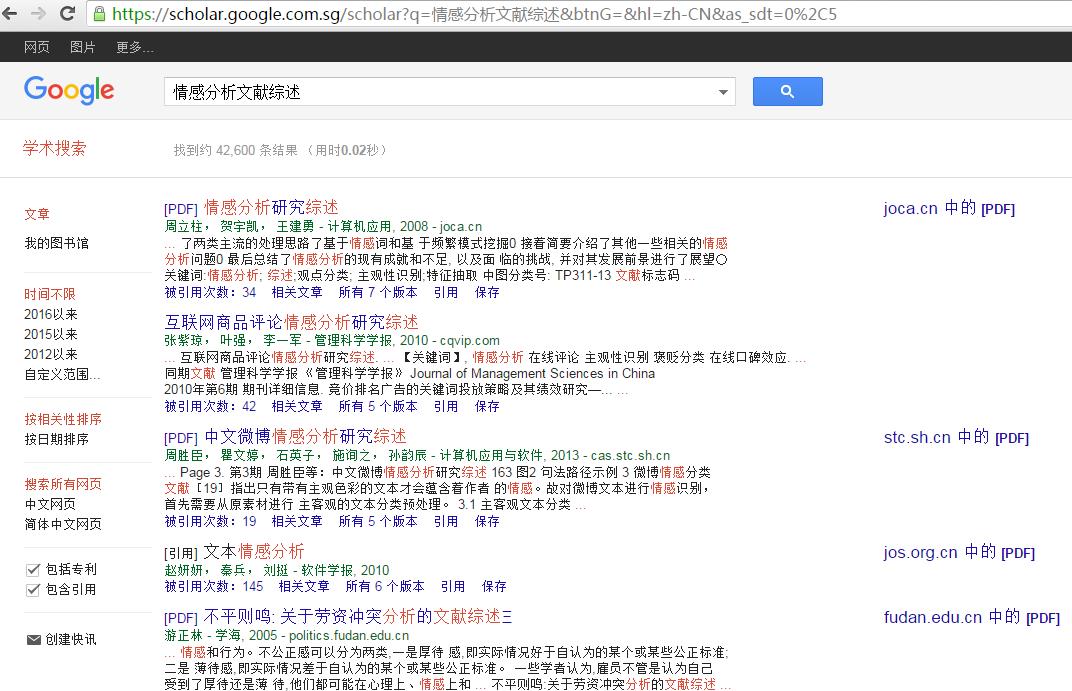
Task: Click the forward arrow in the browser
Action: tap(39, 14)
